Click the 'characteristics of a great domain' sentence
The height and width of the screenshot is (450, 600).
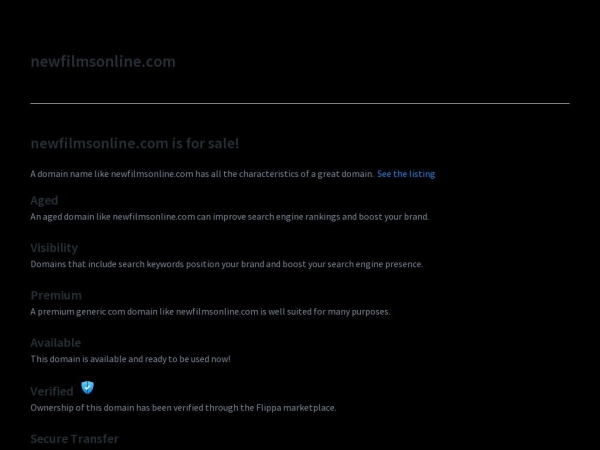(202, 174)
